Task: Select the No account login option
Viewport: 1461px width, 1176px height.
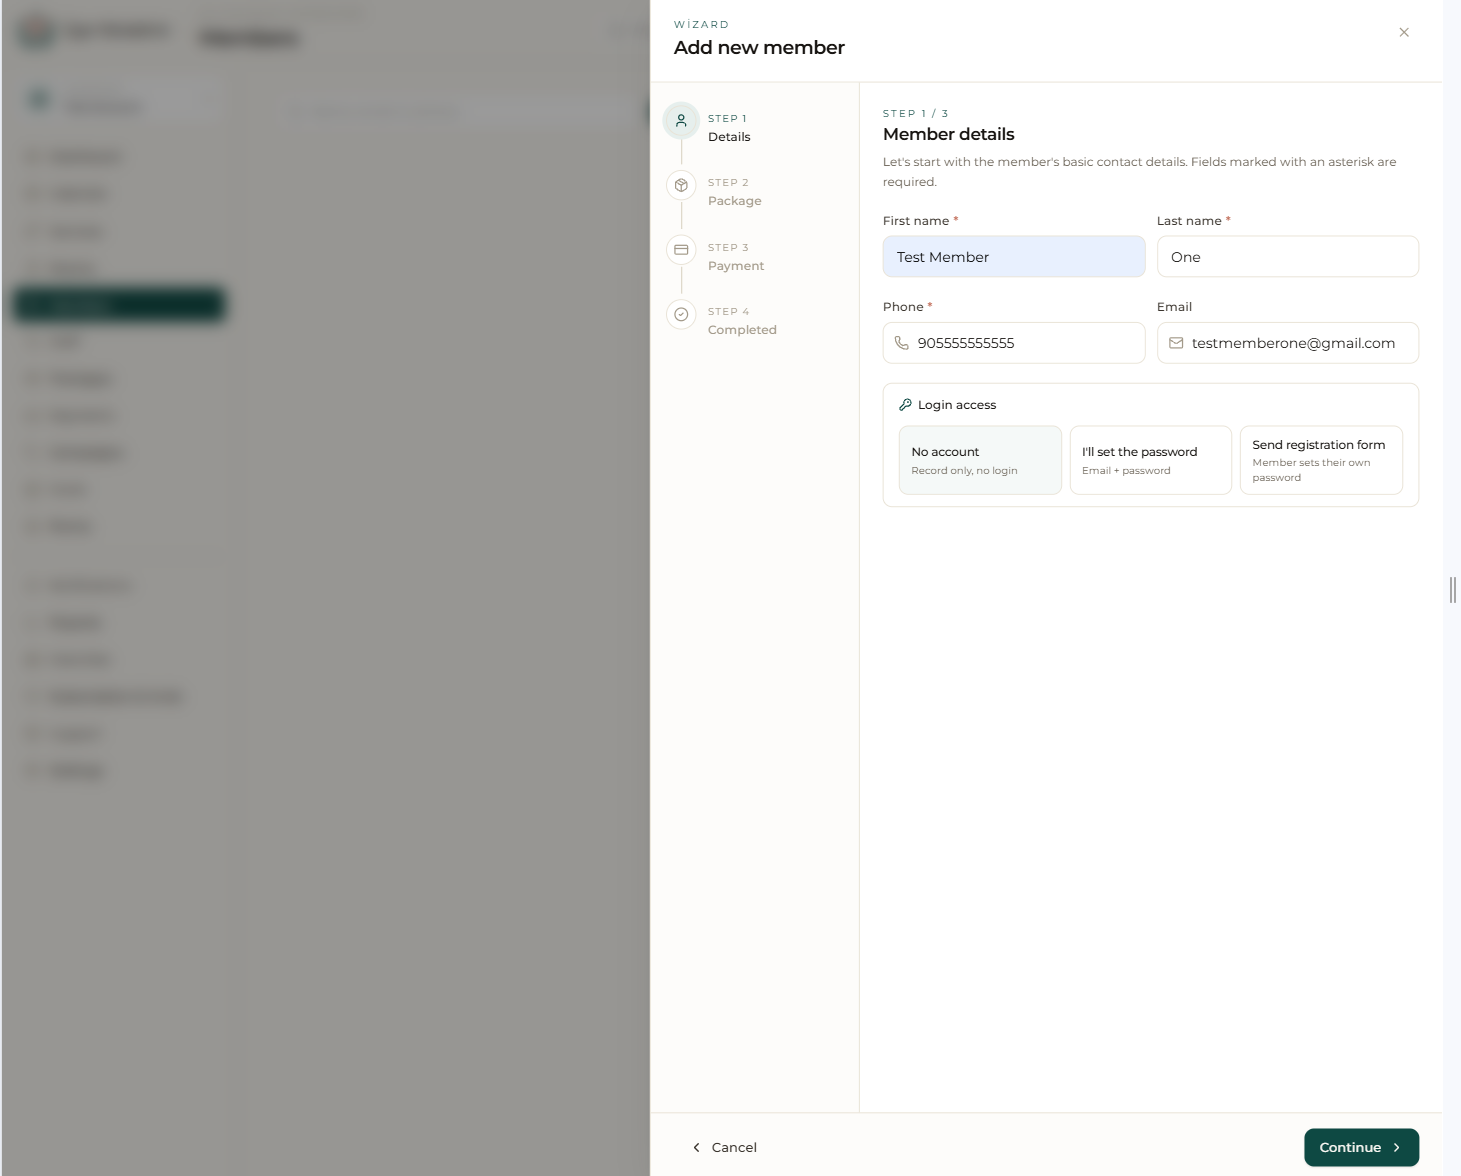Action: point(980,460)
